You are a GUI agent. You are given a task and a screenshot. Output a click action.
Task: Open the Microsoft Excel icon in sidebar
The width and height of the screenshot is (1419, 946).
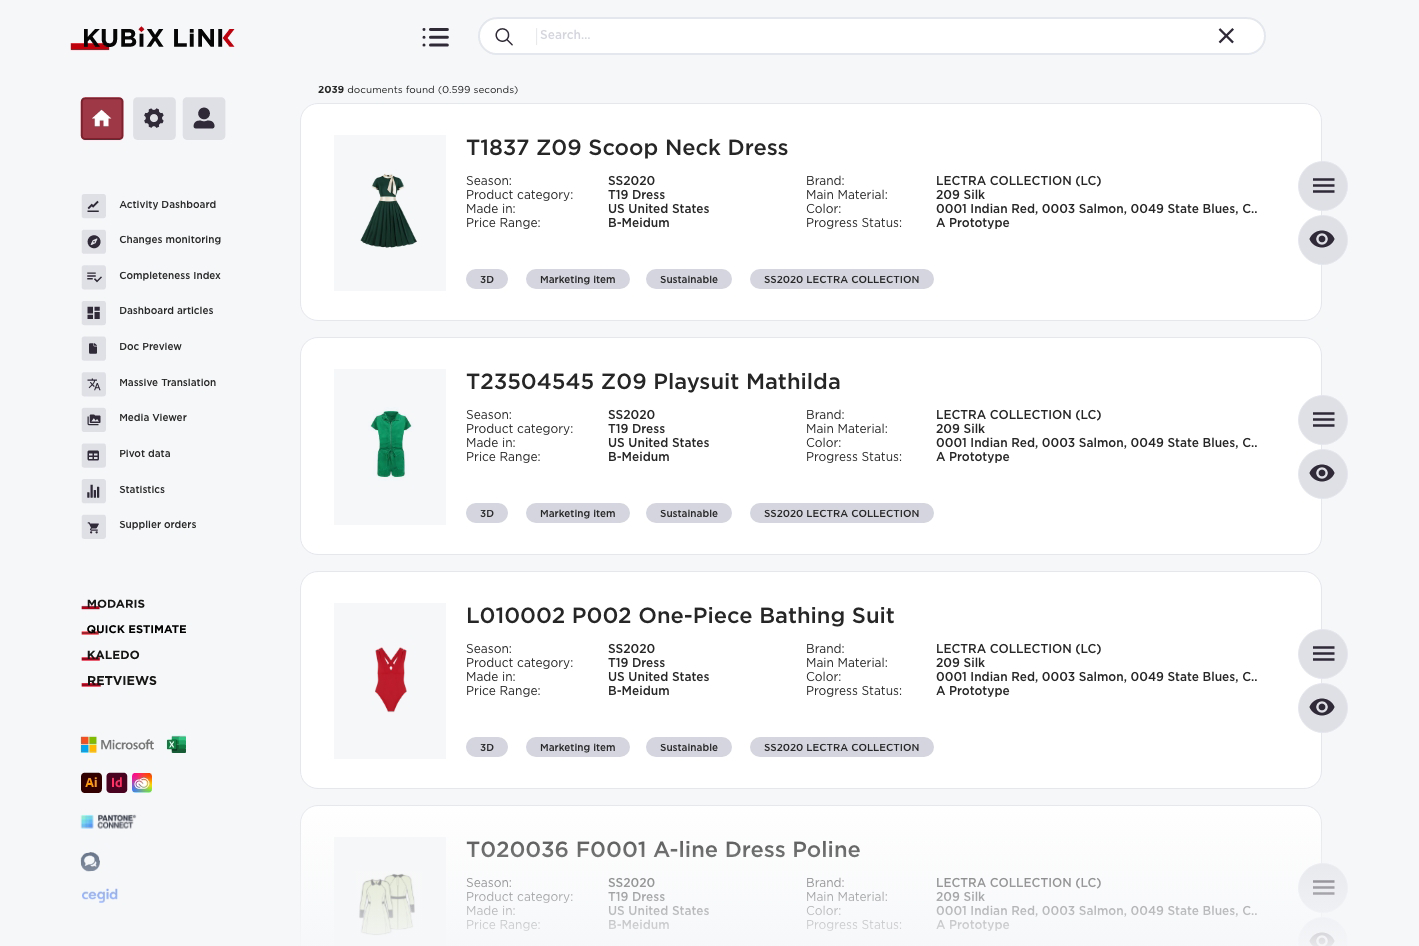(177, 745)
